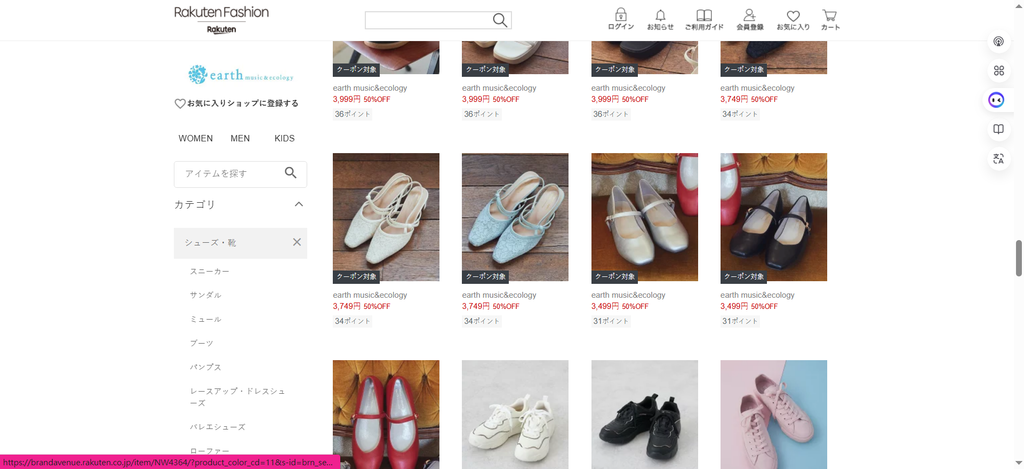This screenshot has width=1024, height=469.
Task: Open the スニーカー category link
Action: point(210,271)
